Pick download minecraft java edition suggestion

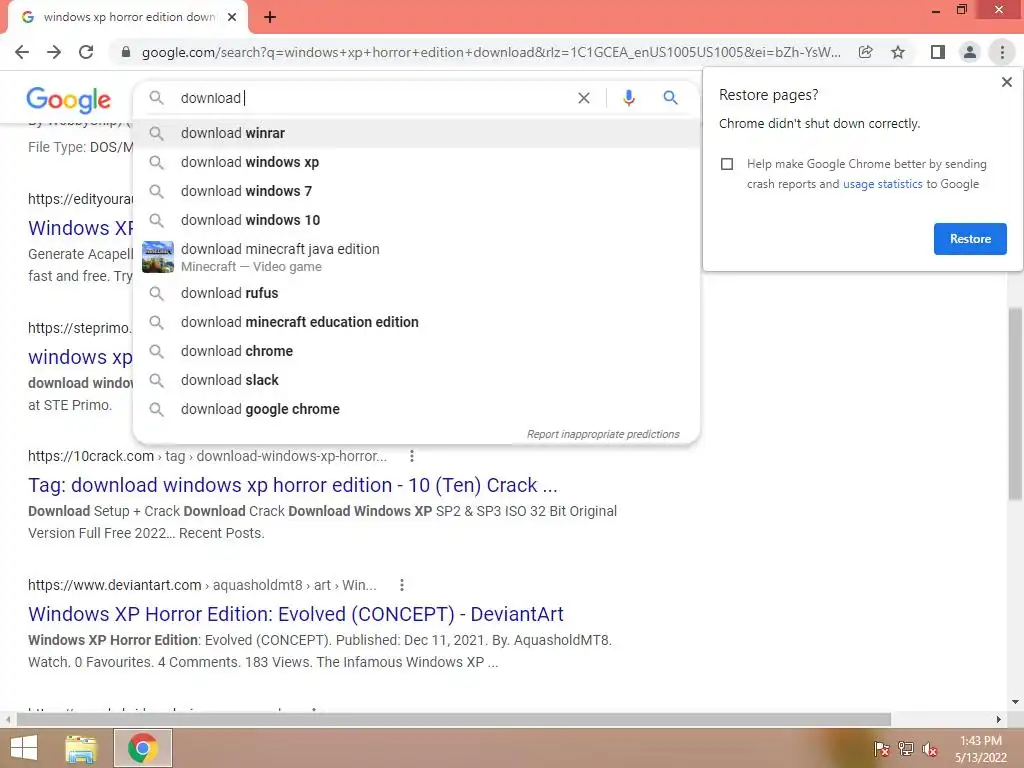click(416, 257)
